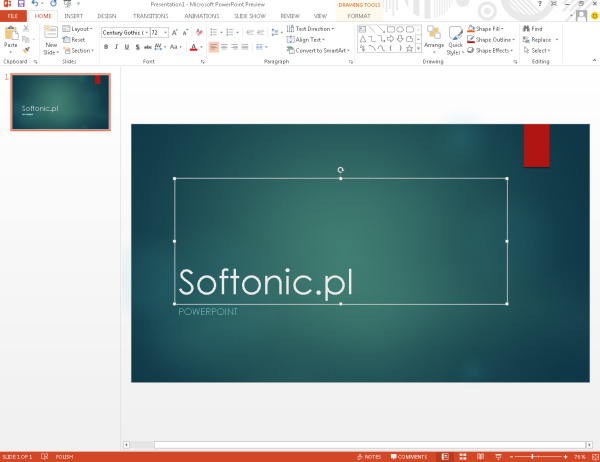The image size is (600, 462).
Task: Click the Clear All Formatting icon
Action: tap(199, 32)
